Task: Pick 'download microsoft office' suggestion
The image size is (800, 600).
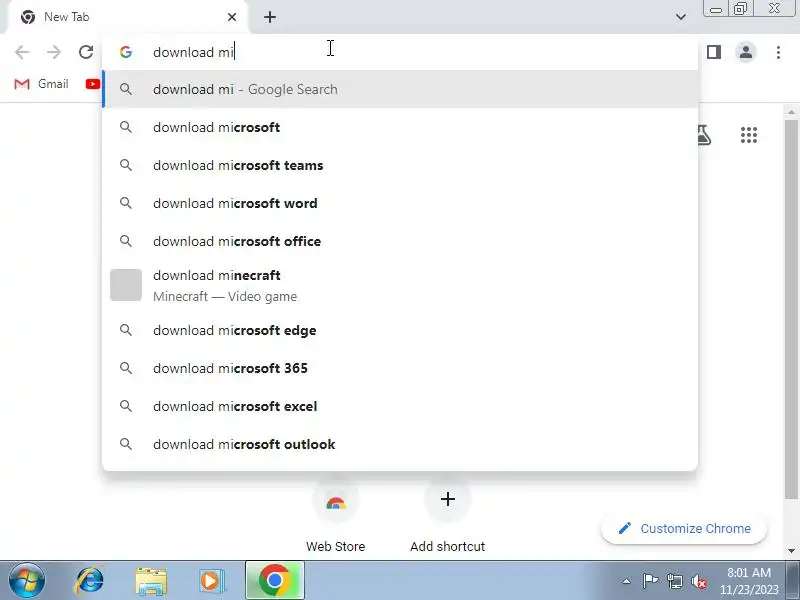Action: (400, 241)
